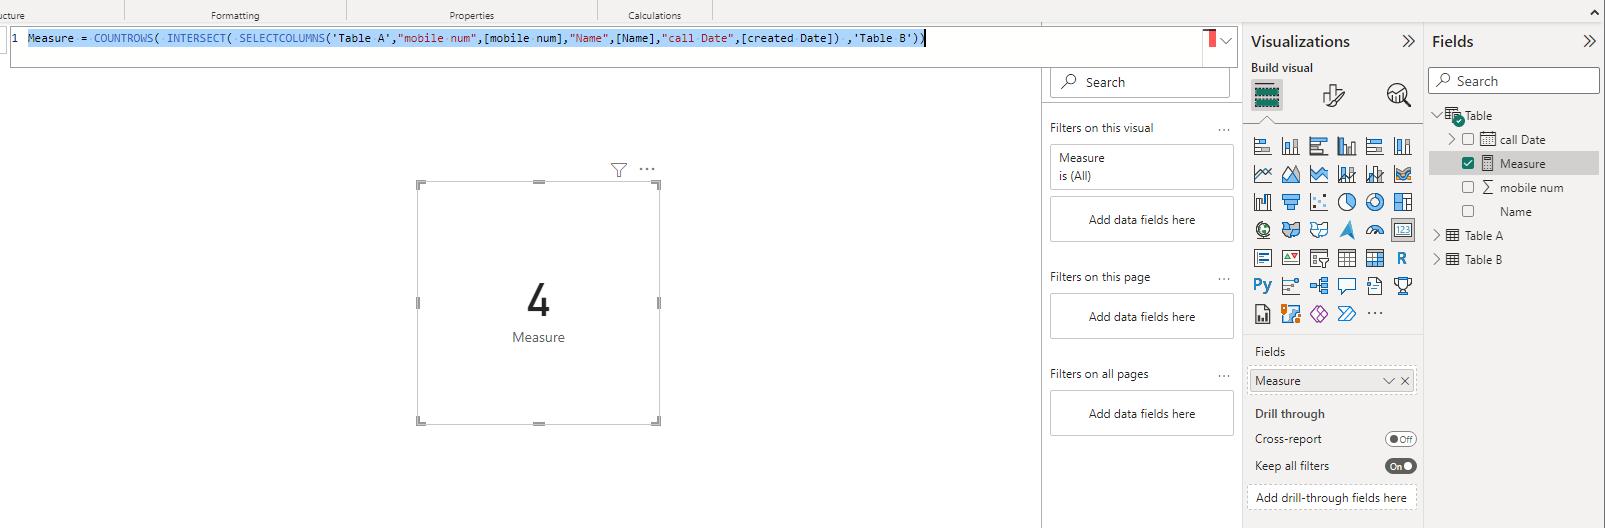Click the Measure is (All) filter card
The width and height of the screenshot is (1605, 528).
coord(1142,167)
